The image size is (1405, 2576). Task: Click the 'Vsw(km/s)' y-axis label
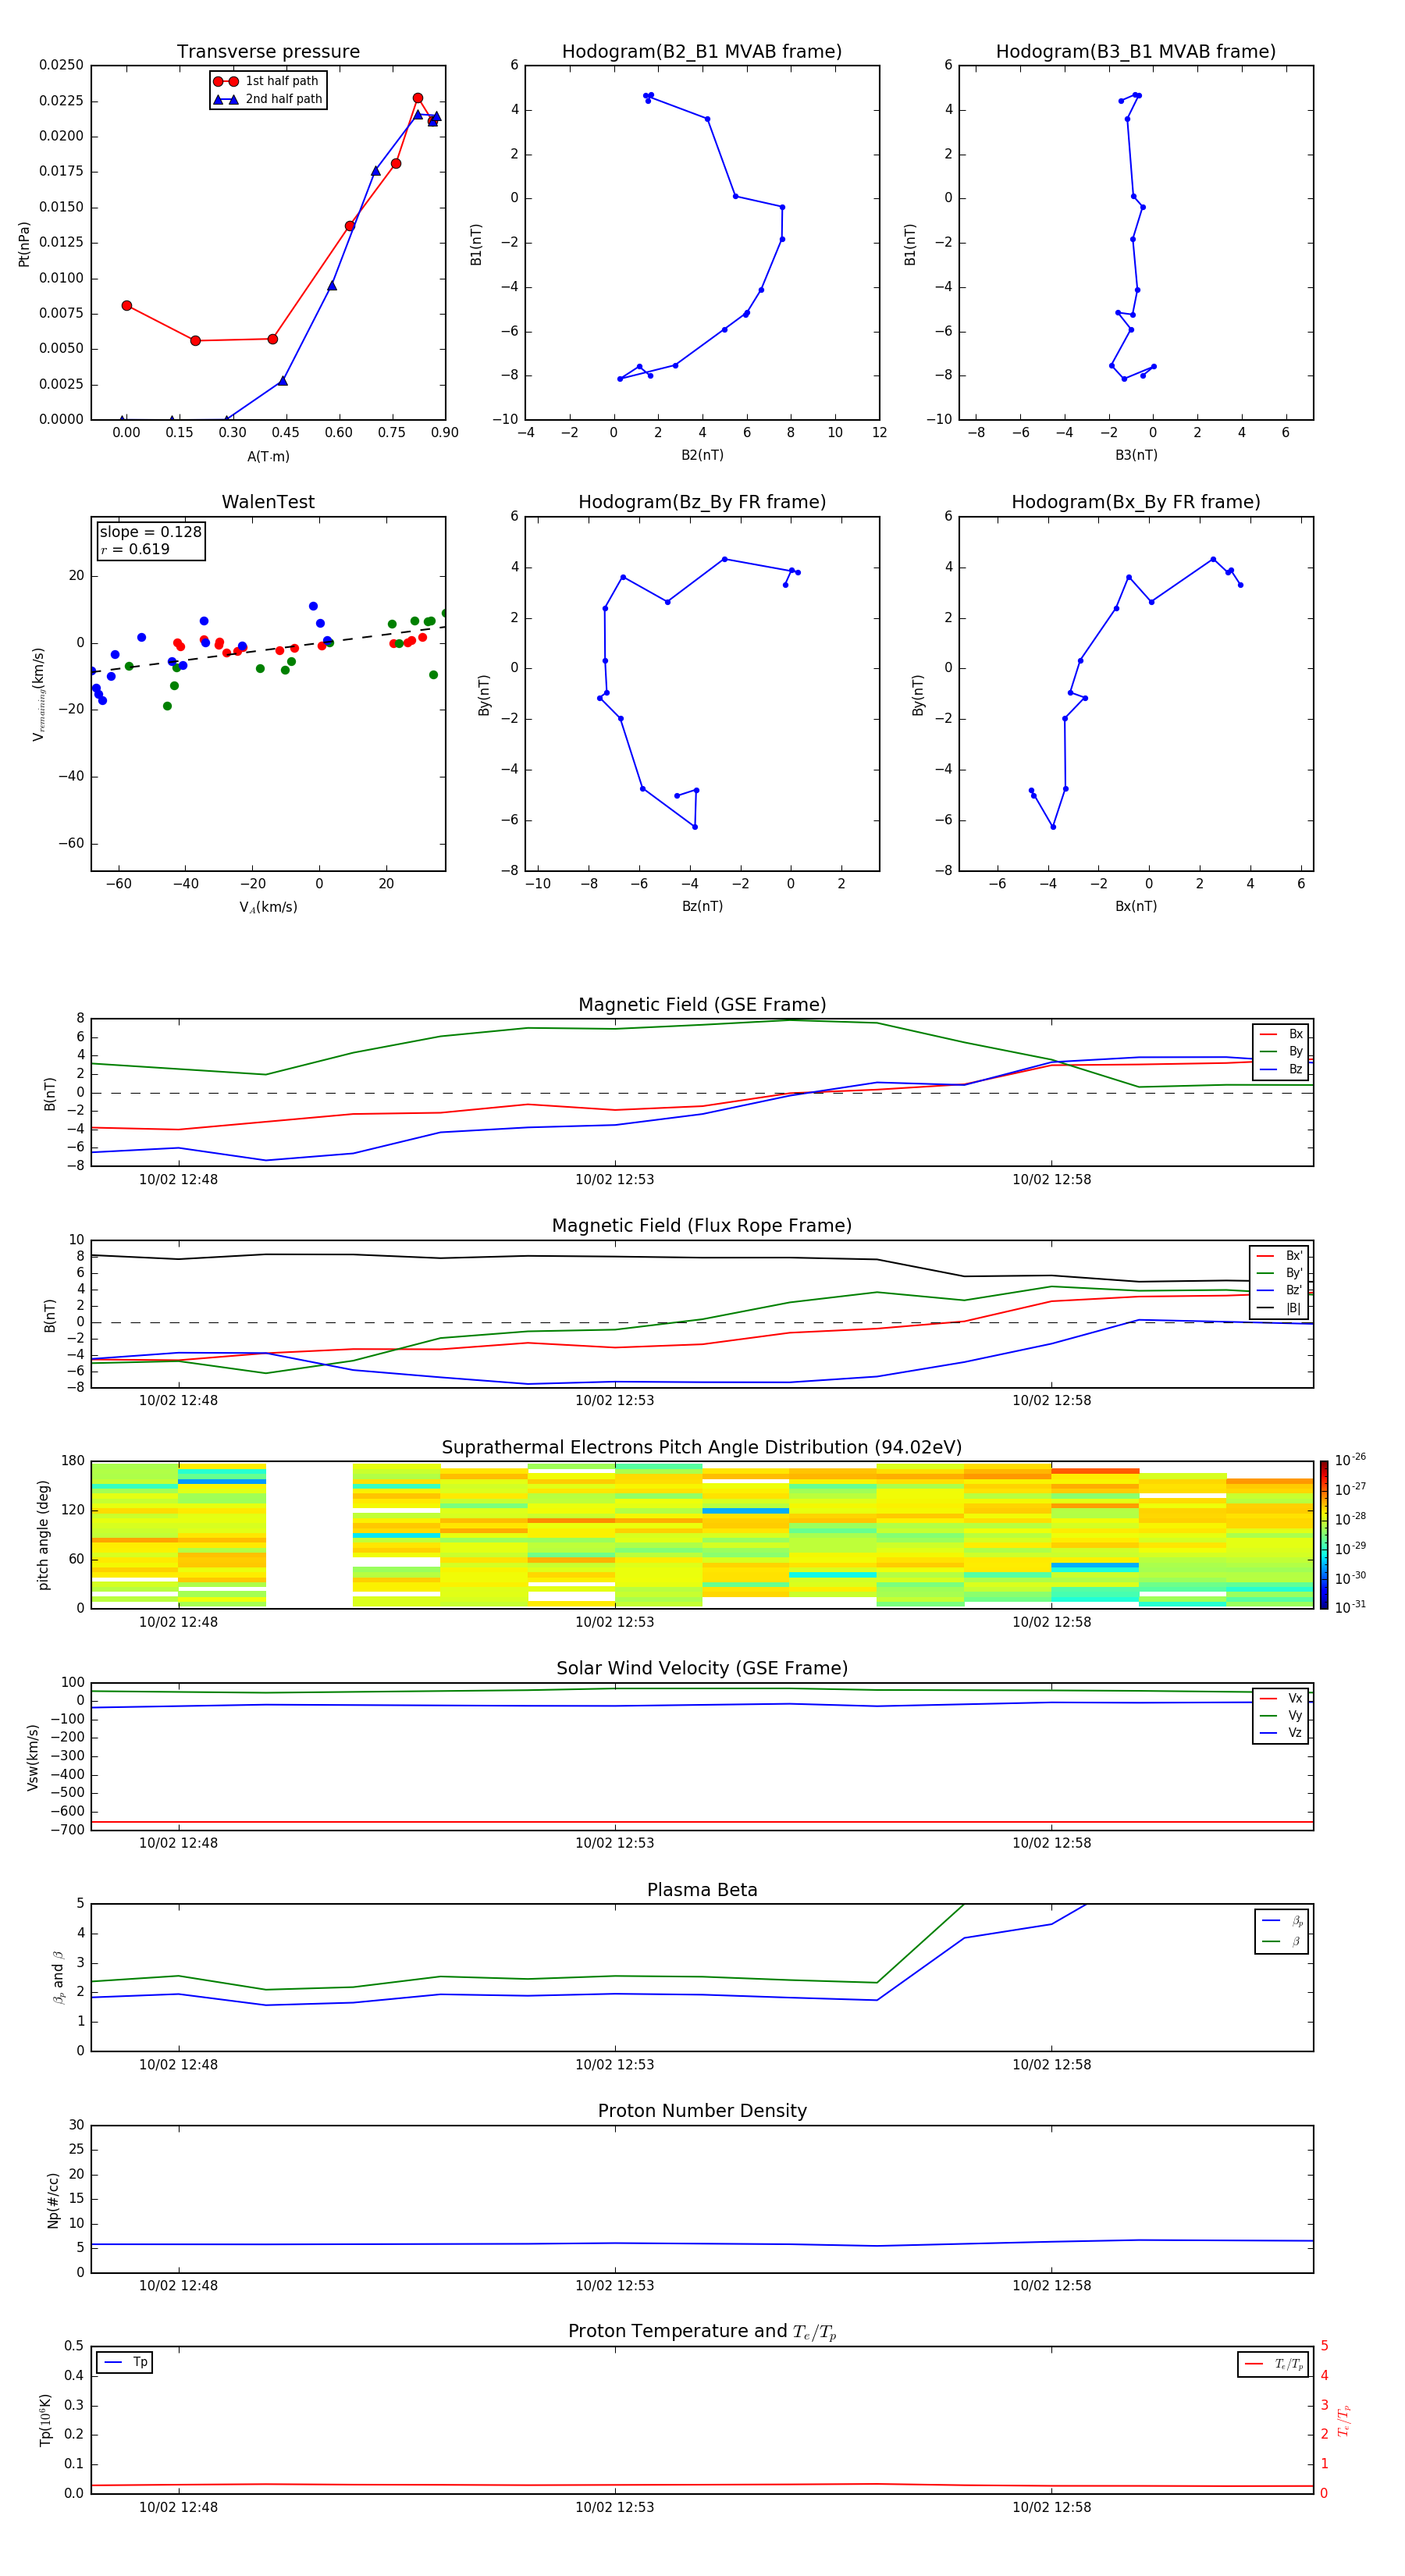(32, 1757)
